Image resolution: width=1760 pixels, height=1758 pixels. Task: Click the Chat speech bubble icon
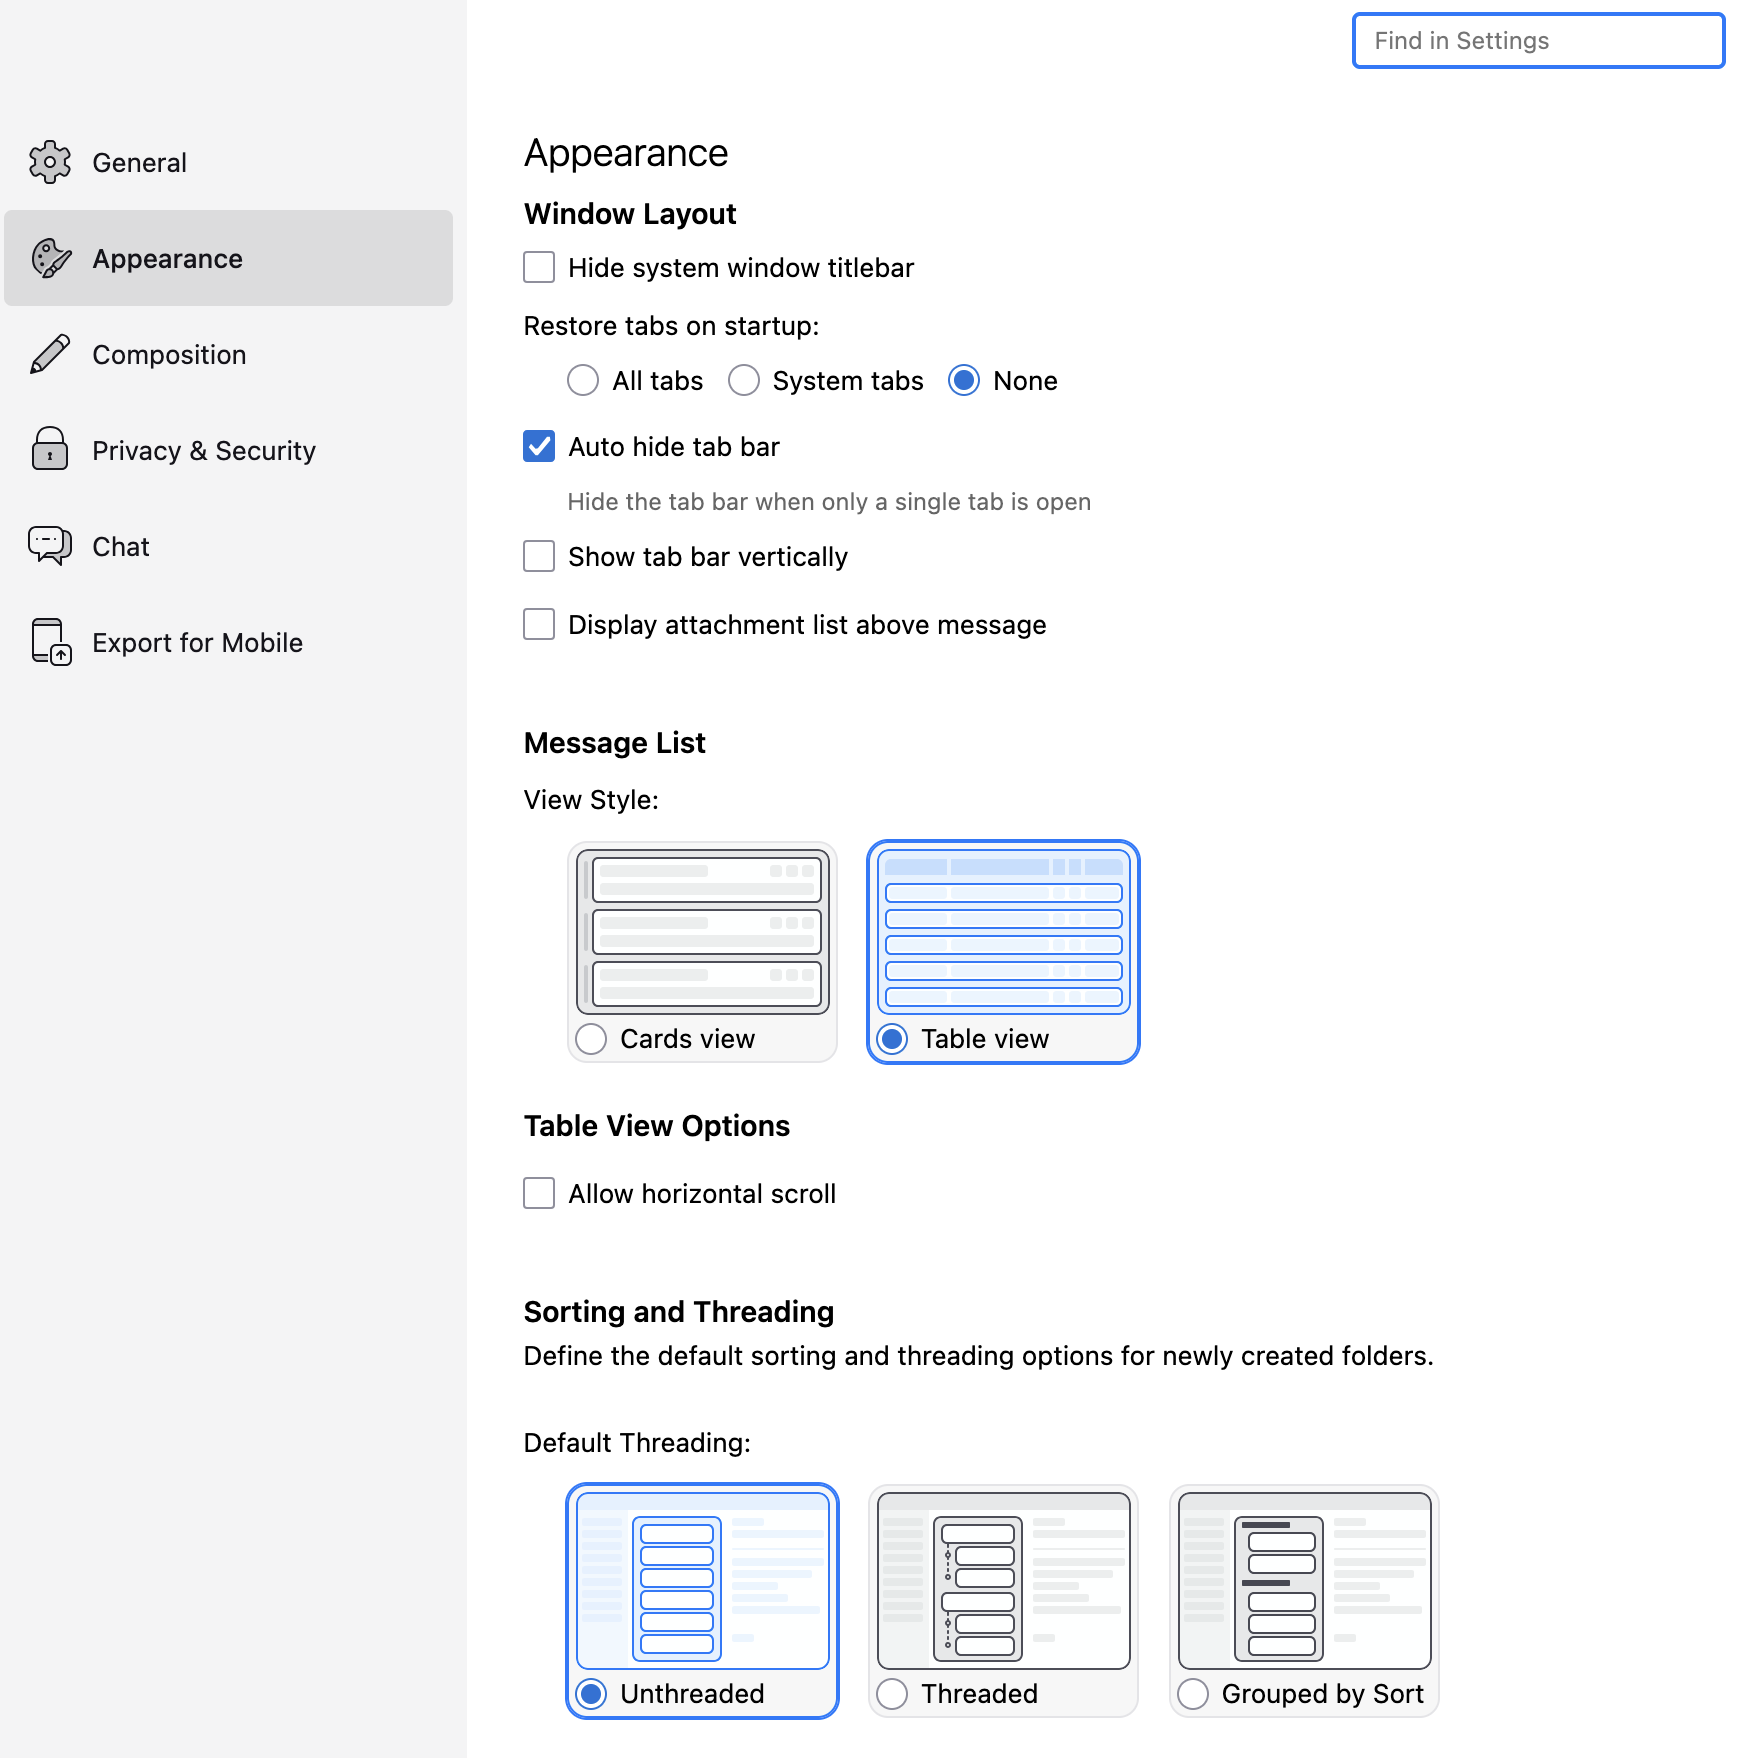click(x=50, y=546)
